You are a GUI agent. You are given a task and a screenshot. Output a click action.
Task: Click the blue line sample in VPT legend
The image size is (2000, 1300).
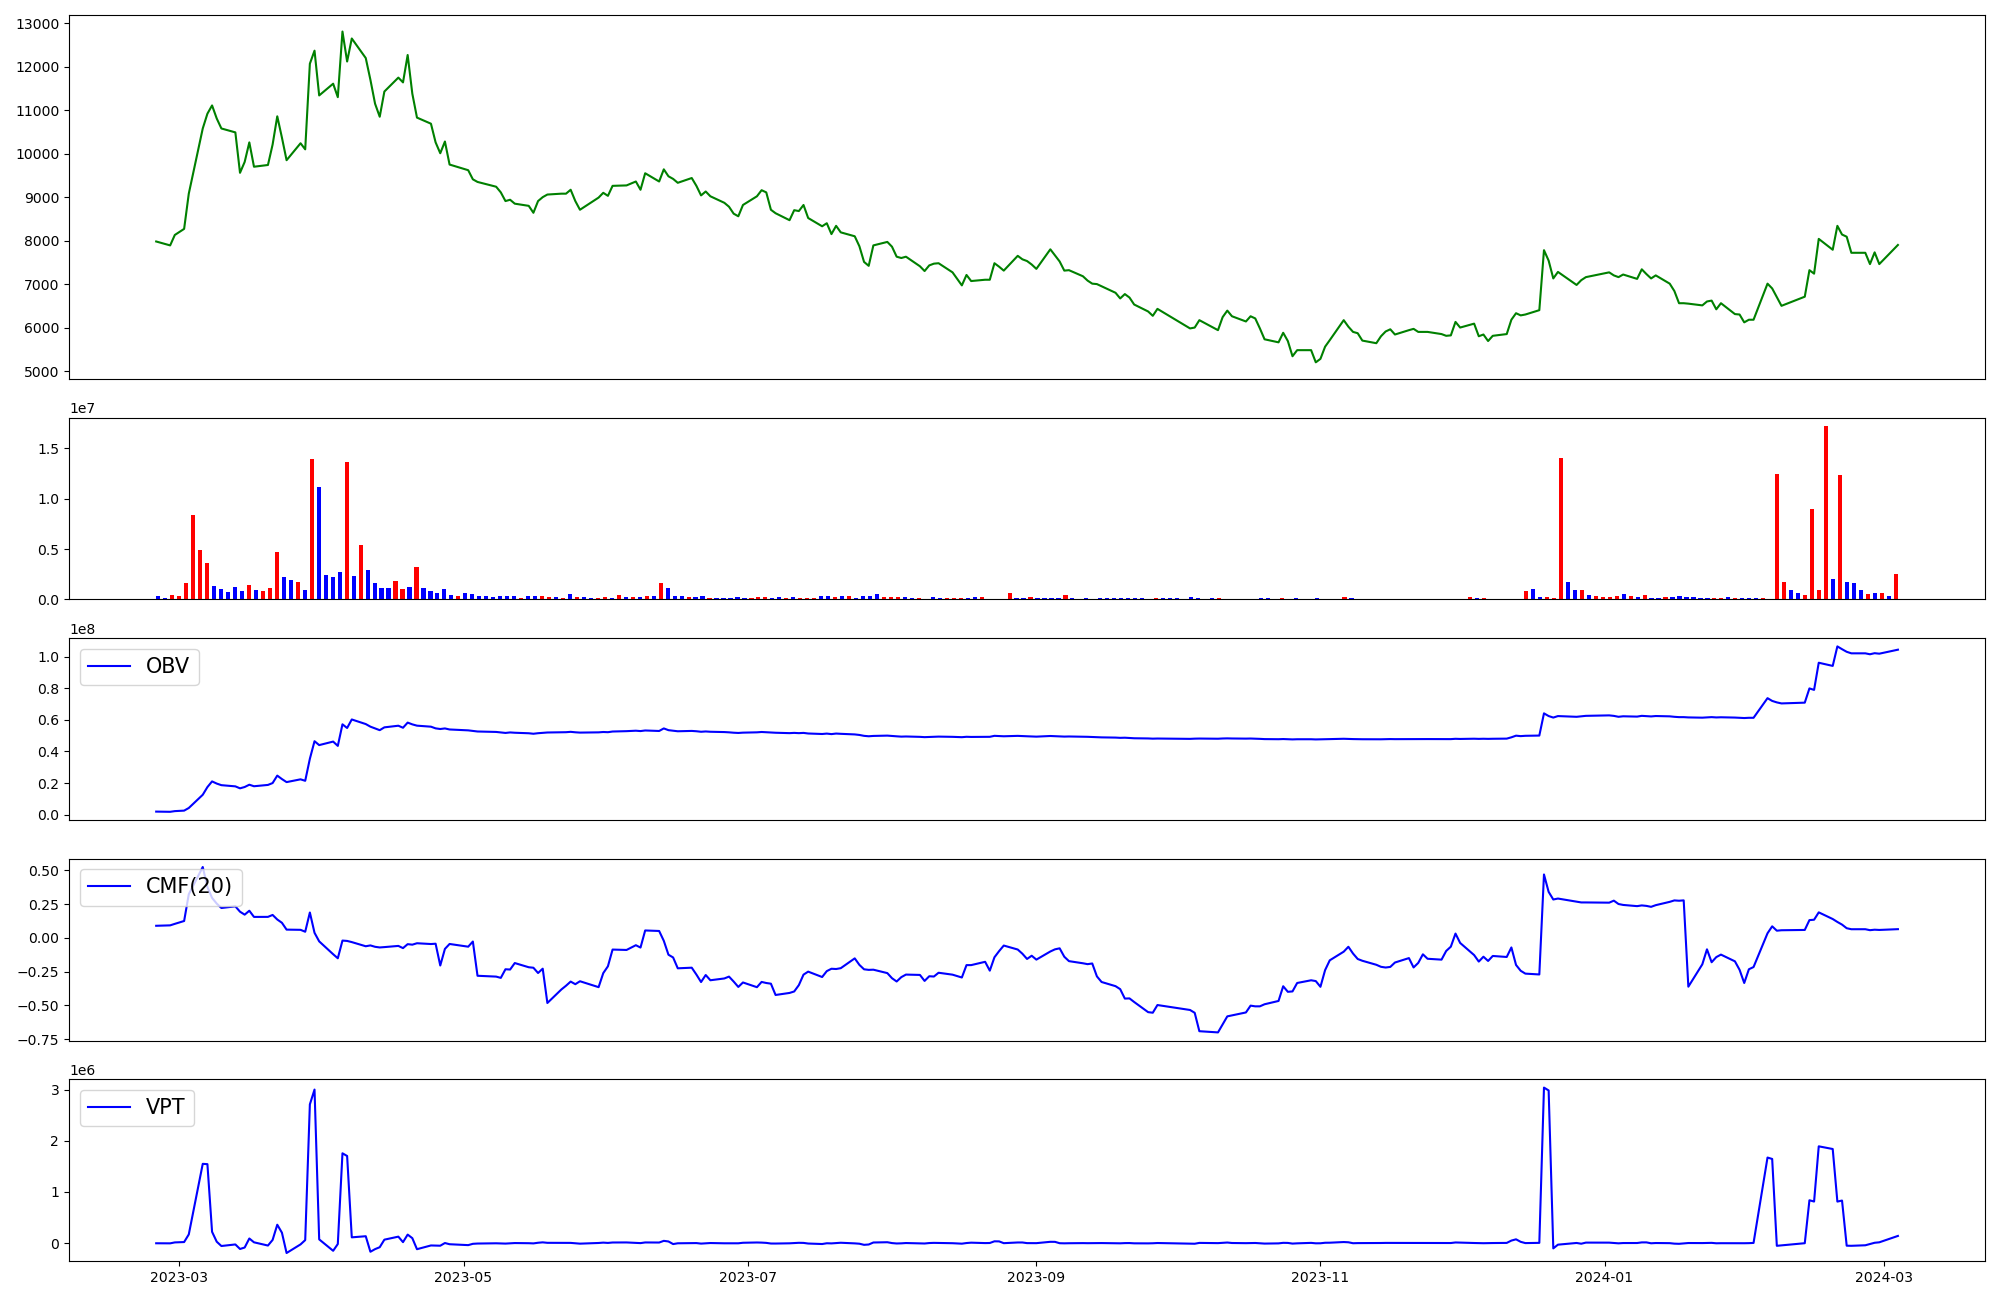tap(110, 1107)
